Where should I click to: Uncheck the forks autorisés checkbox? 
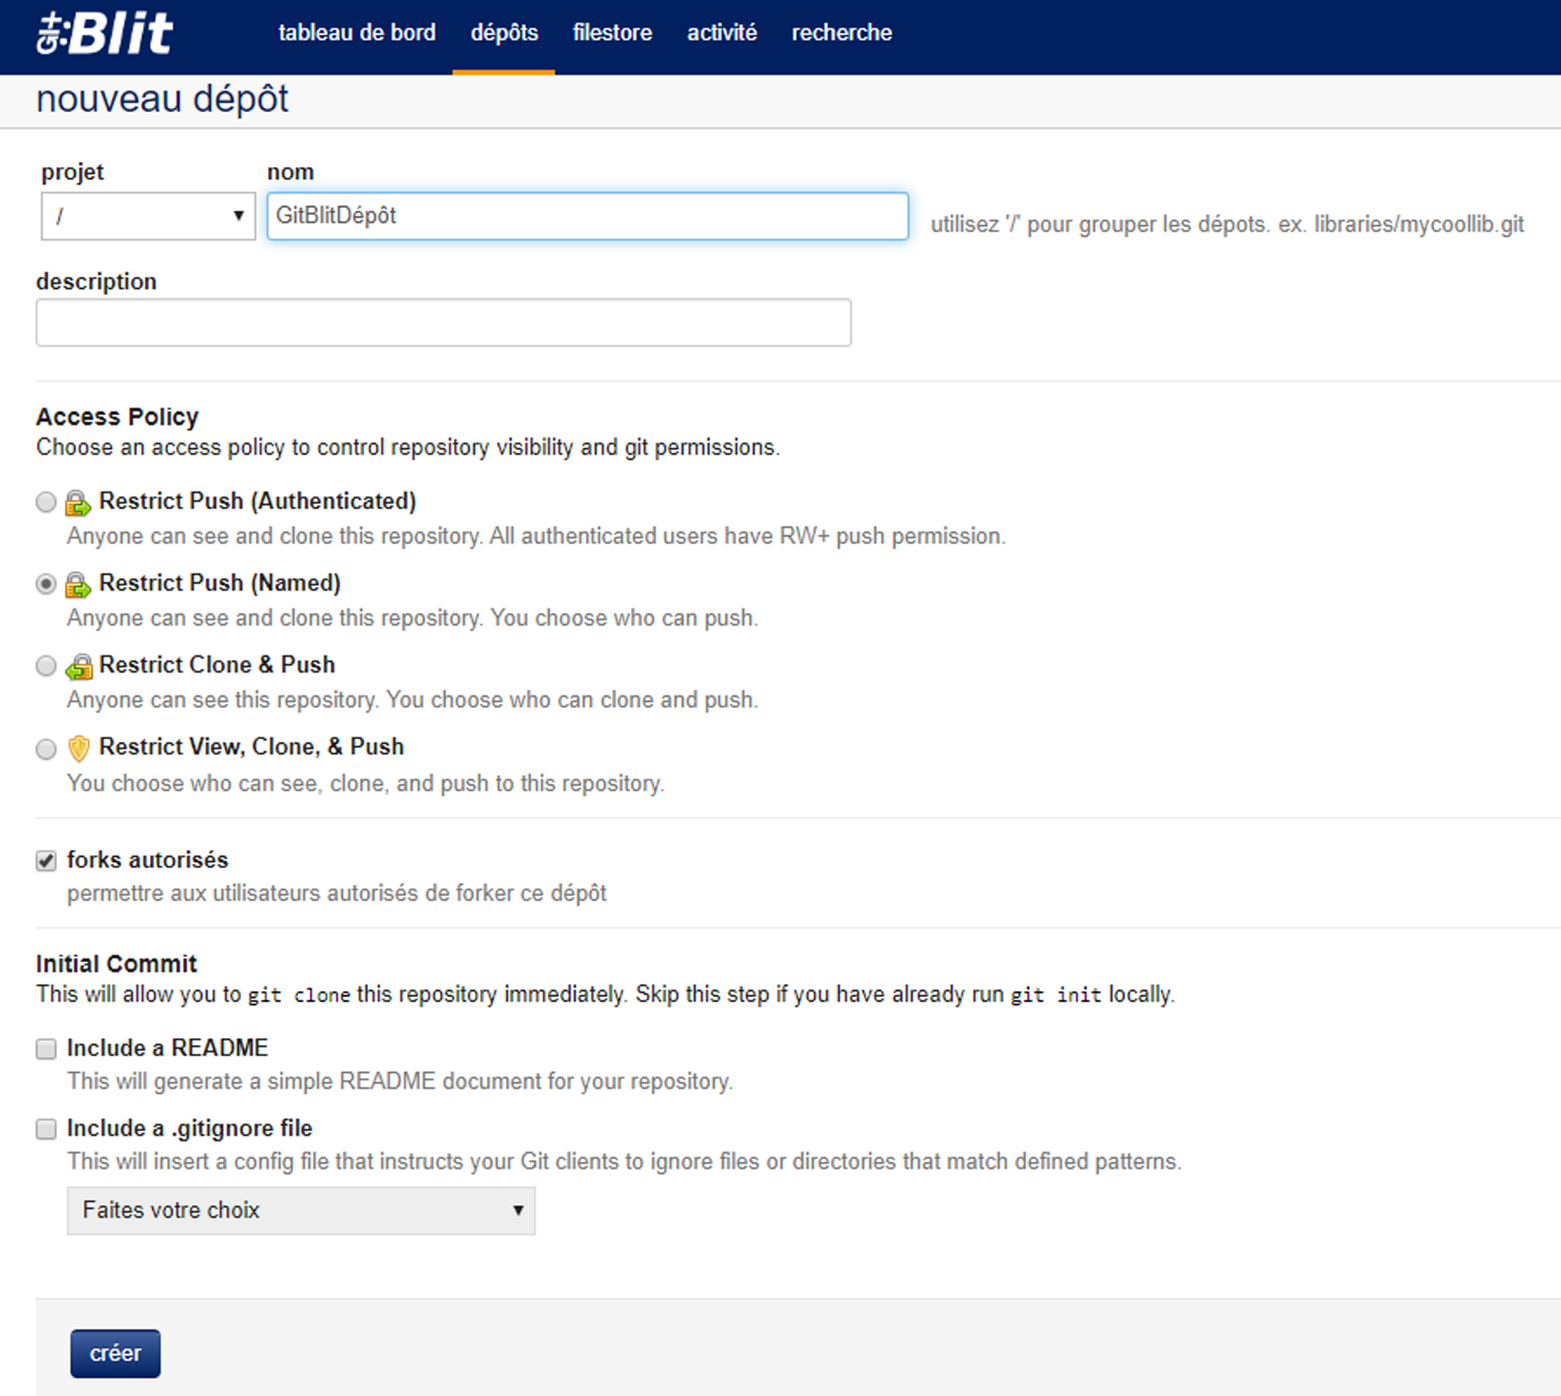(46, 861)
